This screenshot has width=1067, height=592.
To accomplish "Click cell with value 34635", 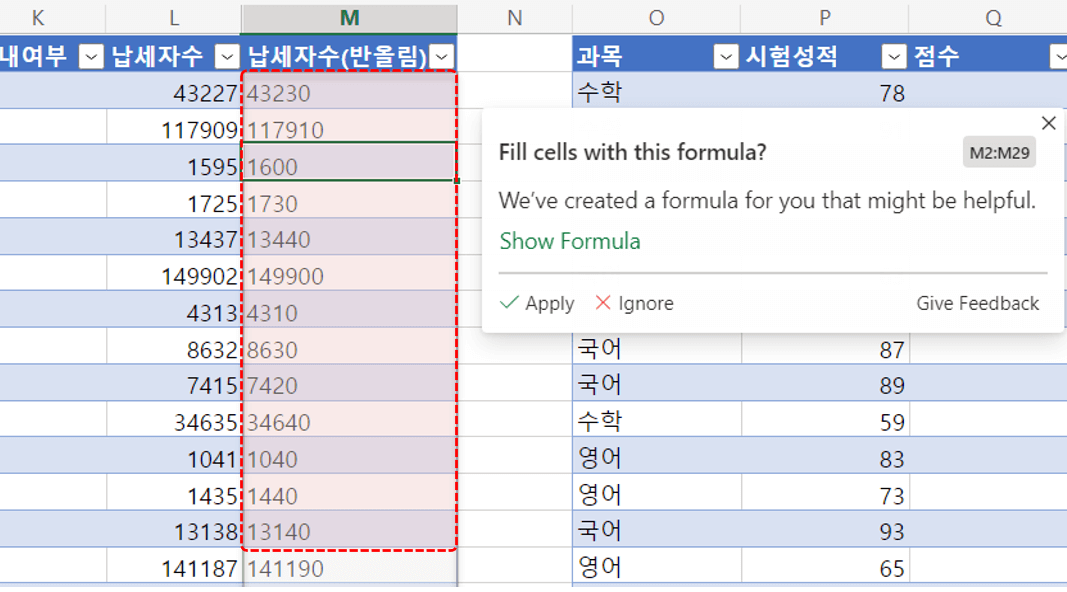I will coord(174,420).
